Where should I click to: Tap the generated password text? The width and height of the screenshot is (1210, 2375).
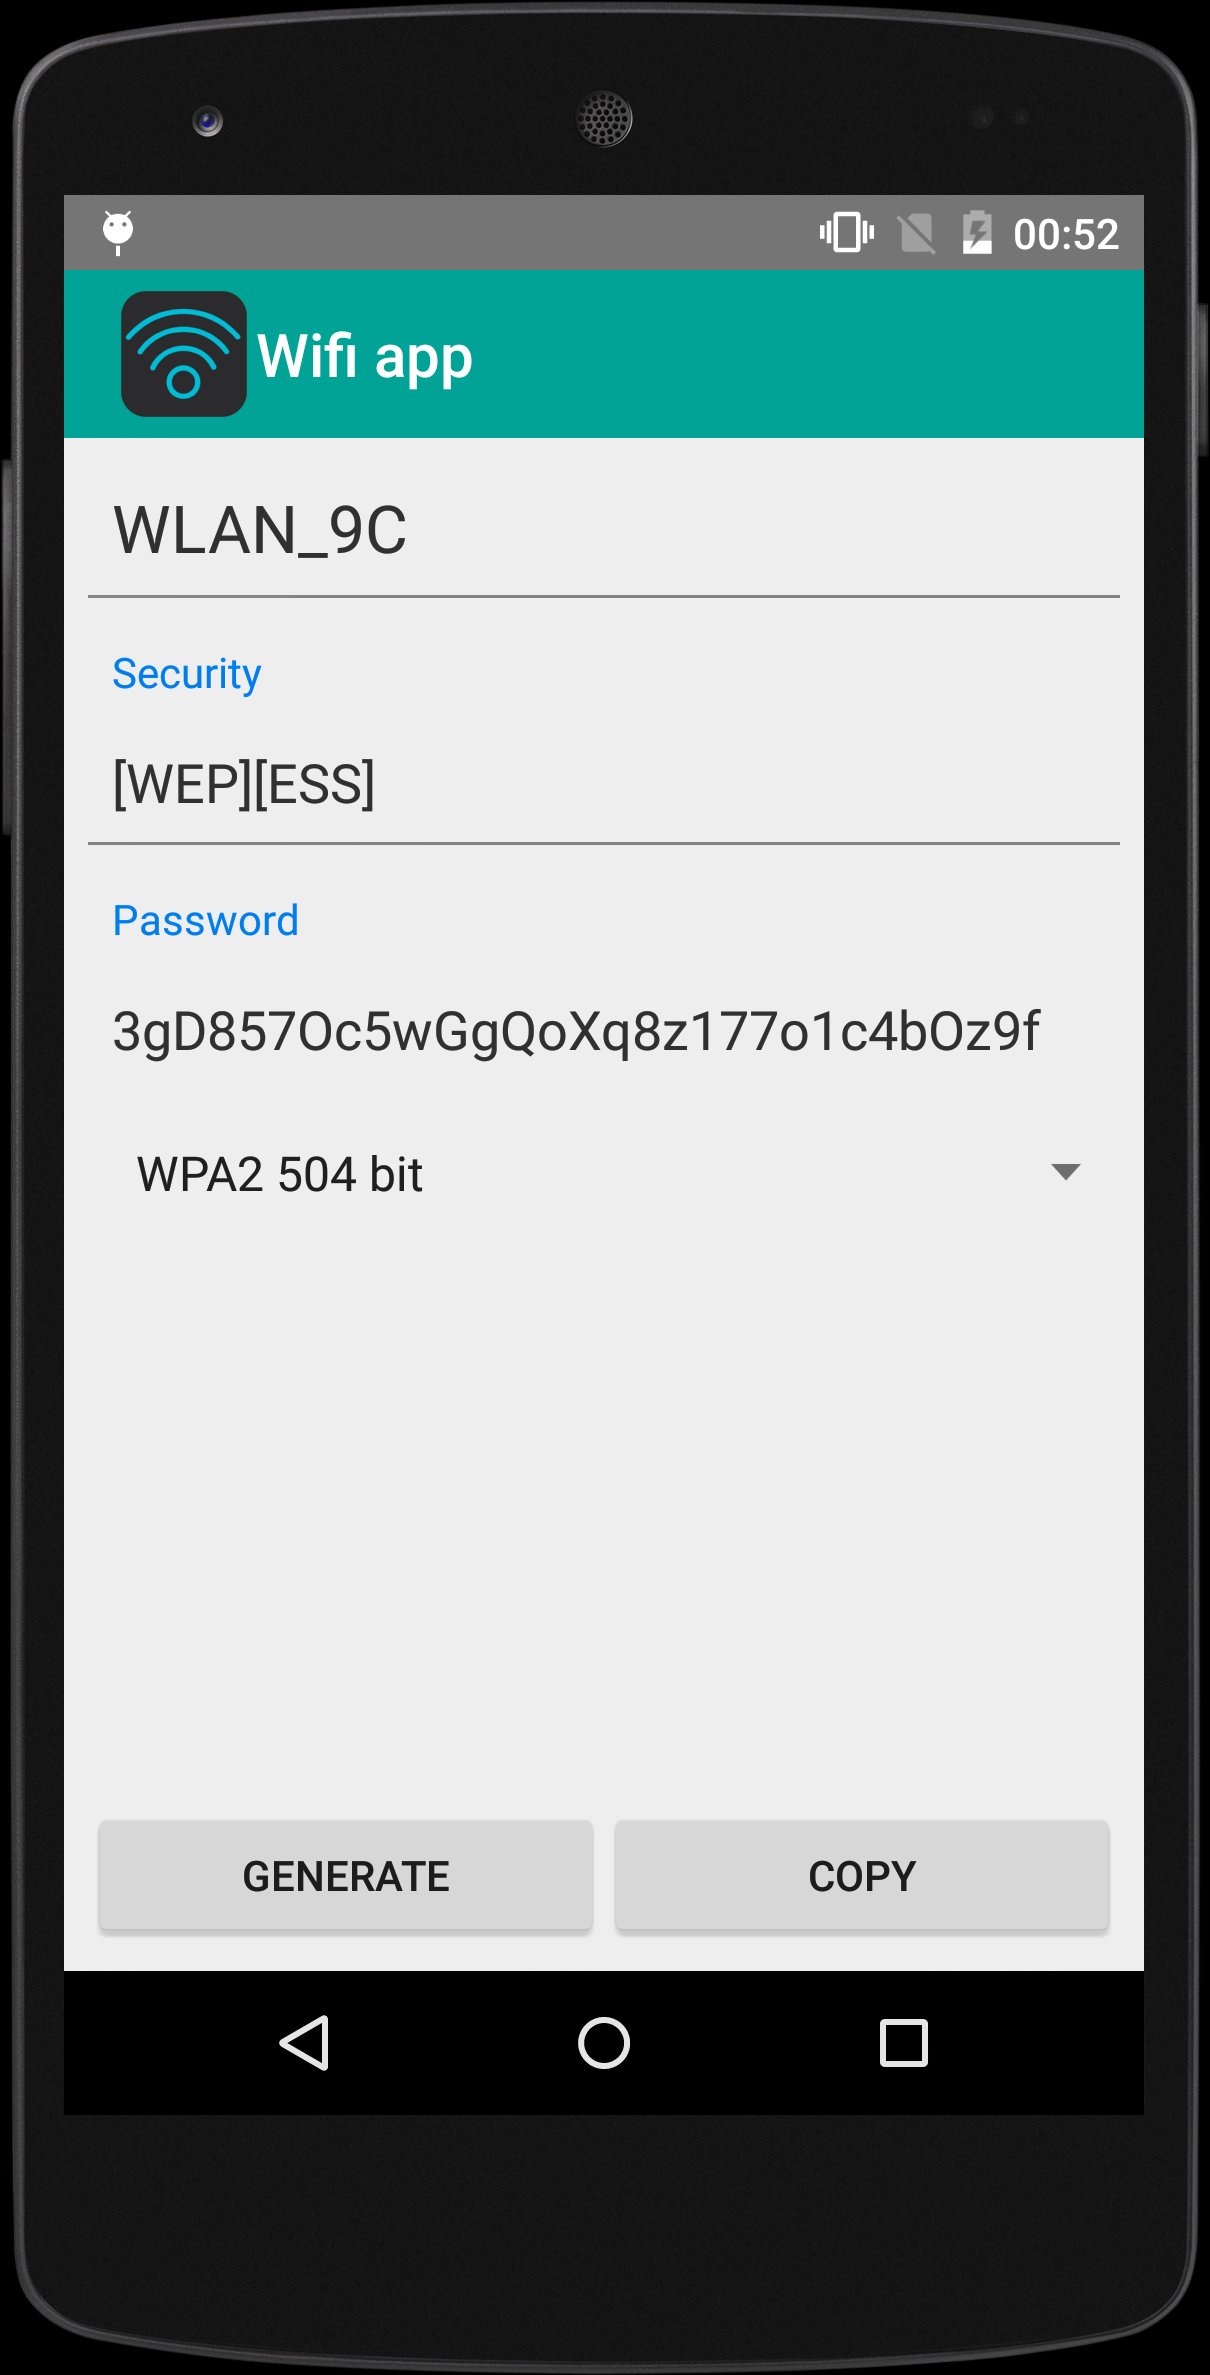pos(576,1032)
